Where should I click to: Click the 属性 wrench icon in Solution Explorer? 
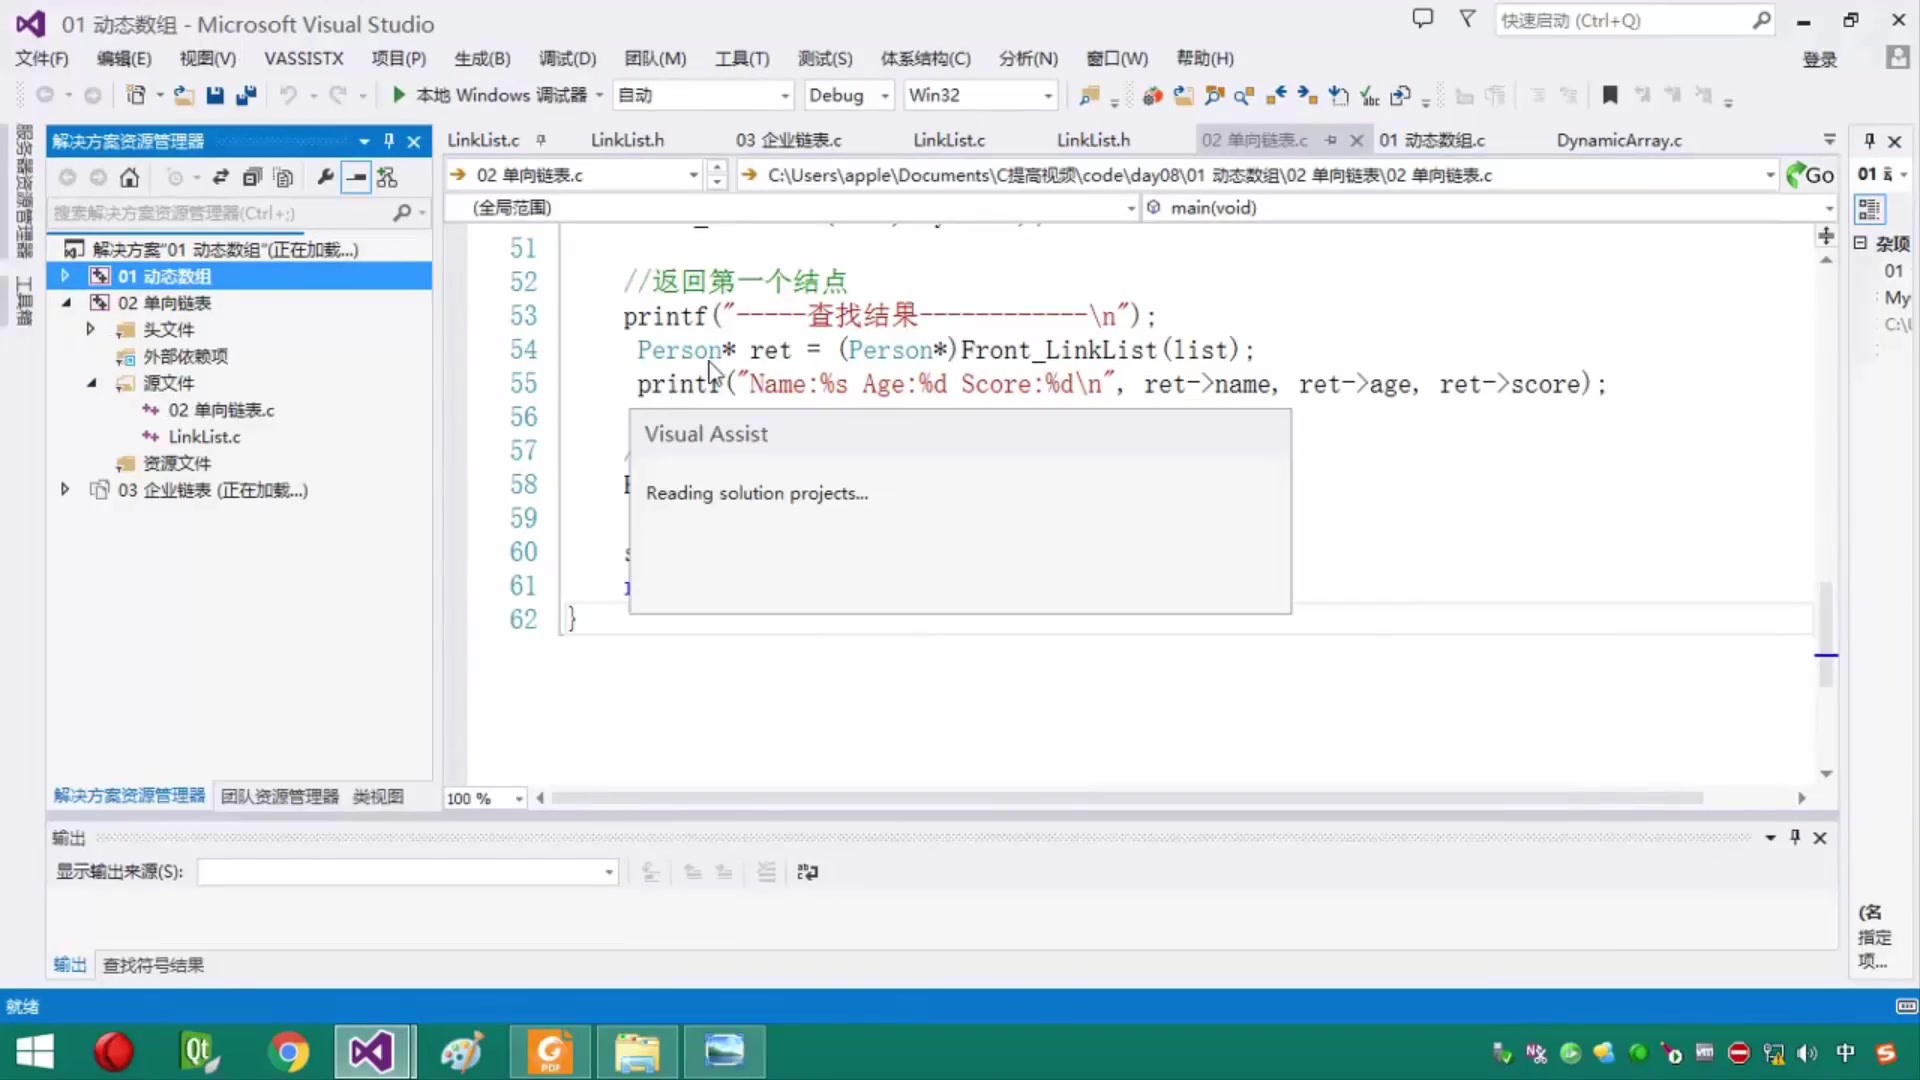[x=325, y=177]
